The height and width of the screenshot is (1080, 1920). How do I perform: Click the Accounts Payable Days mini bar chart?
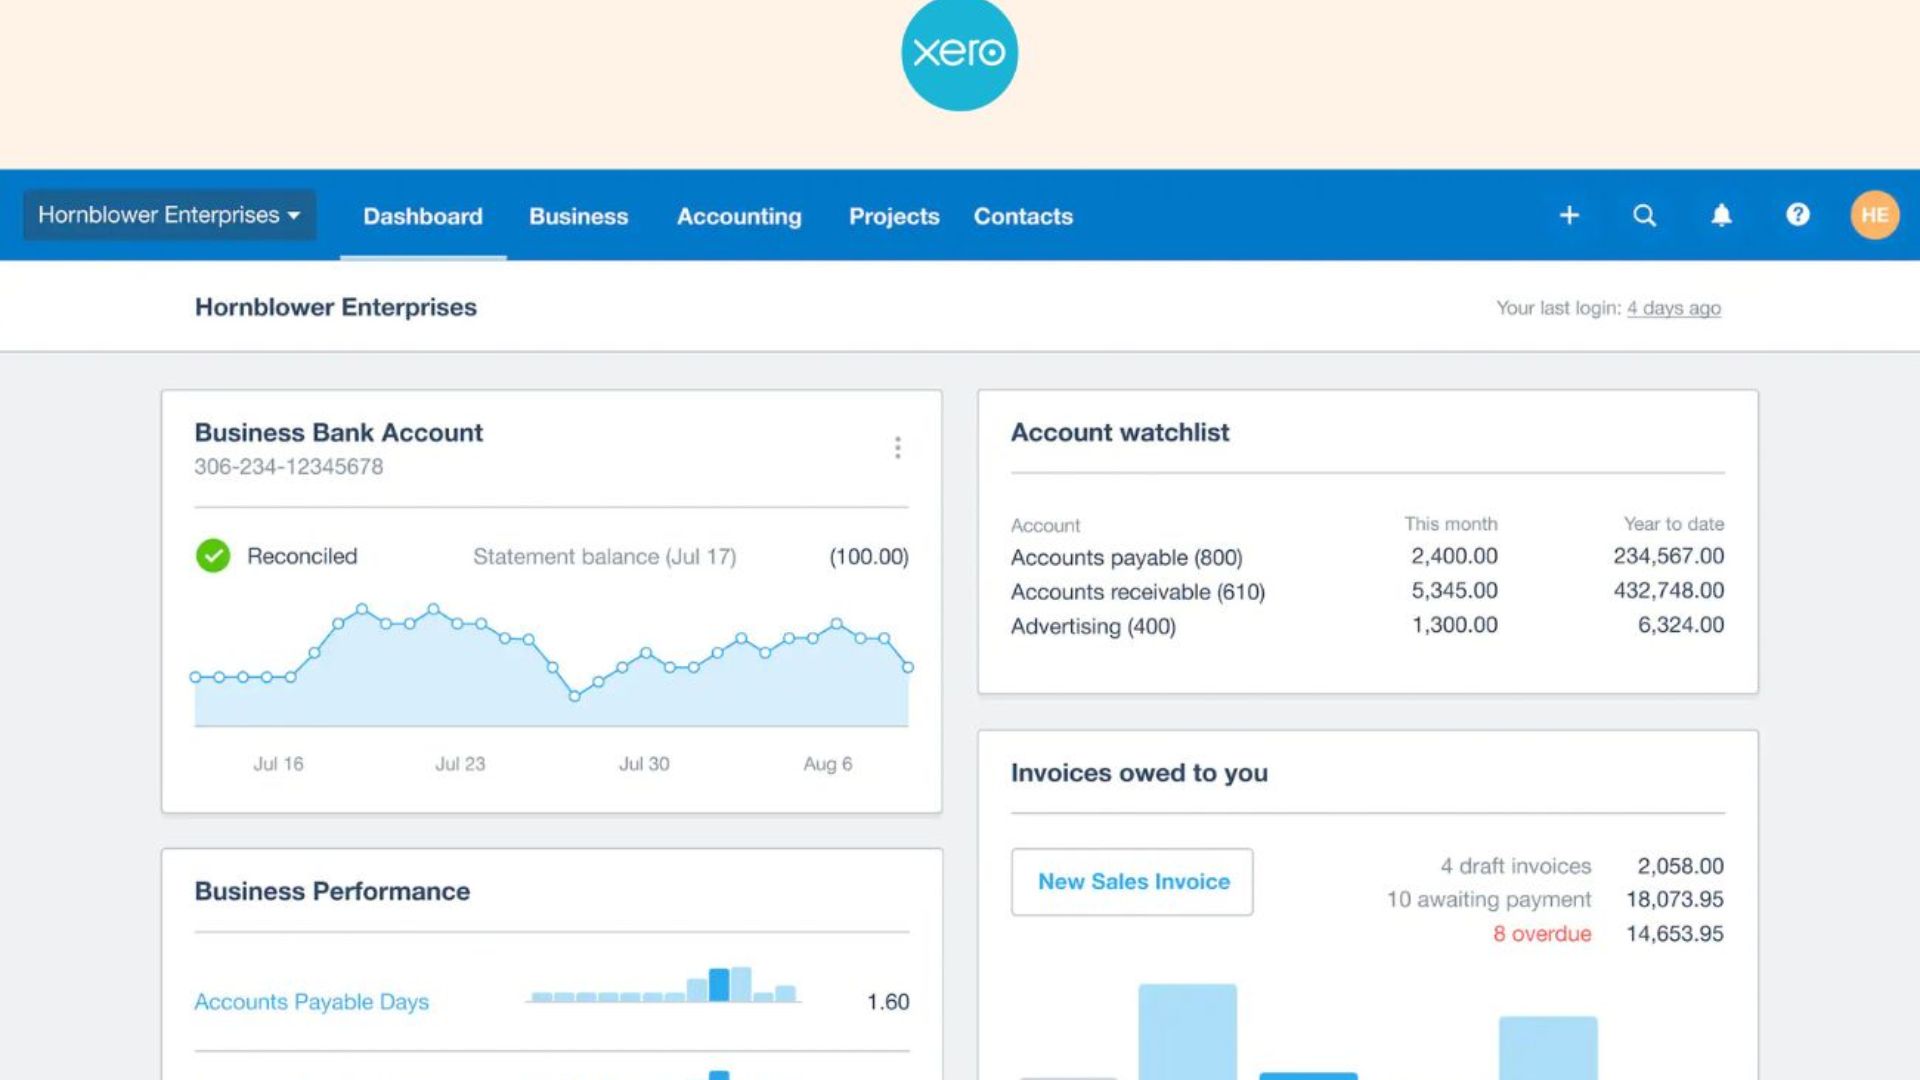point(663,985)
